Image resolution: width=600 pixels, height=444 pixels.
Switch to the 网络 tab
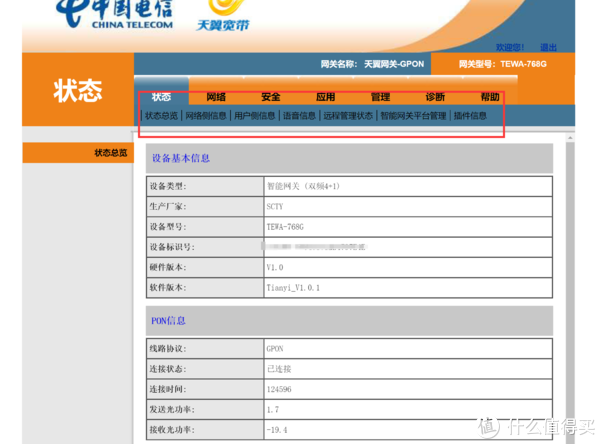[216, 97]
